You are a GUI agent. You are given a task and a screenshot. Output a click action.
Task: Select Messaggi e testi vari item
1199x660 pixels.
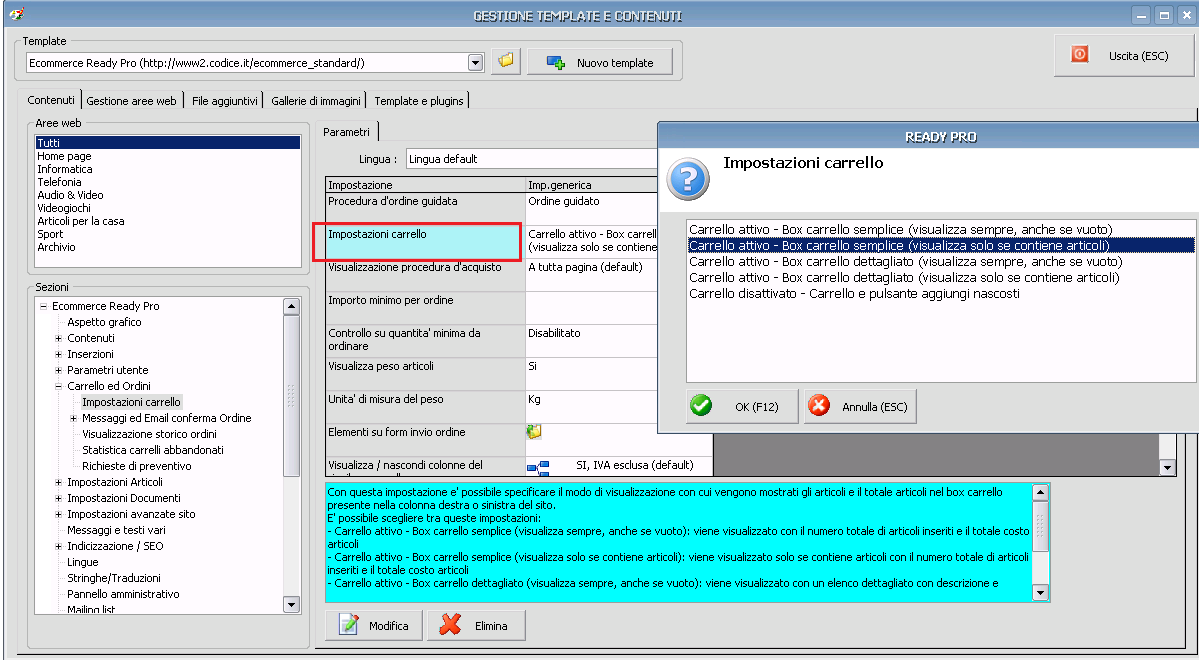[116, 530]
